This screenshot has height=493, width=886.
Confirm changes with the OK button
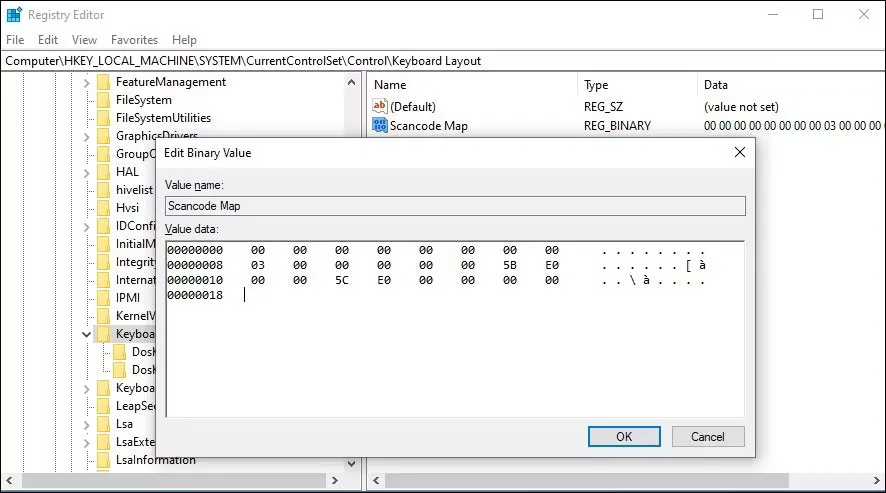(624, 436)
